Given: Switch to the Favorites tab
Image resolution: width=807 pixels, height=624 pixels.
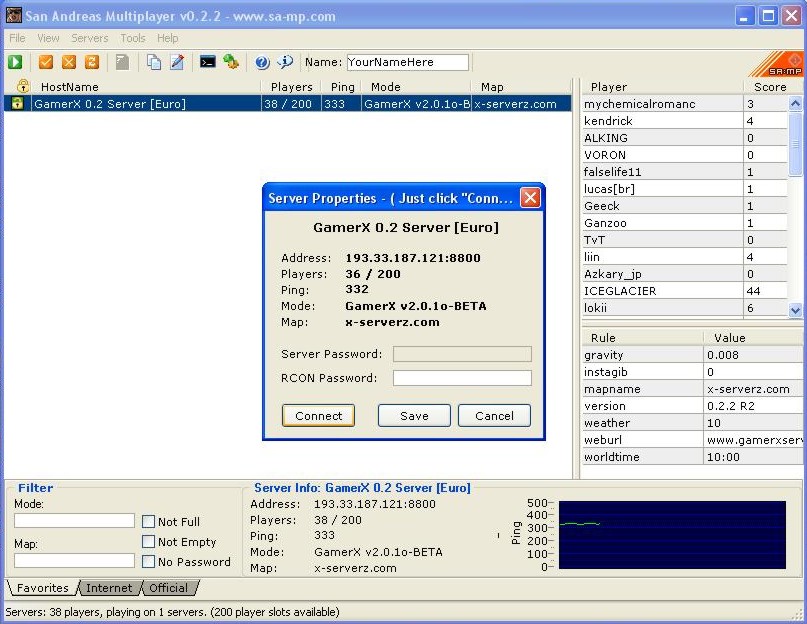Looking at the screenshot, I should click(43, 588).
